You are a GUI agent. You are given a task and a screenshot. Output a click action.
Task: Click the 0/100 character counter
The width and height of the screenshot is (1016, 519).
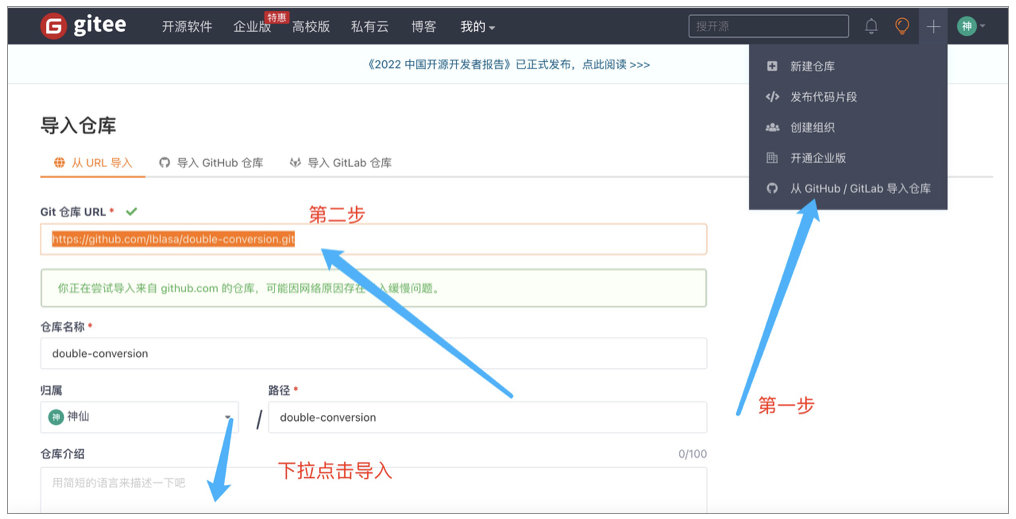tap(693, 454)
